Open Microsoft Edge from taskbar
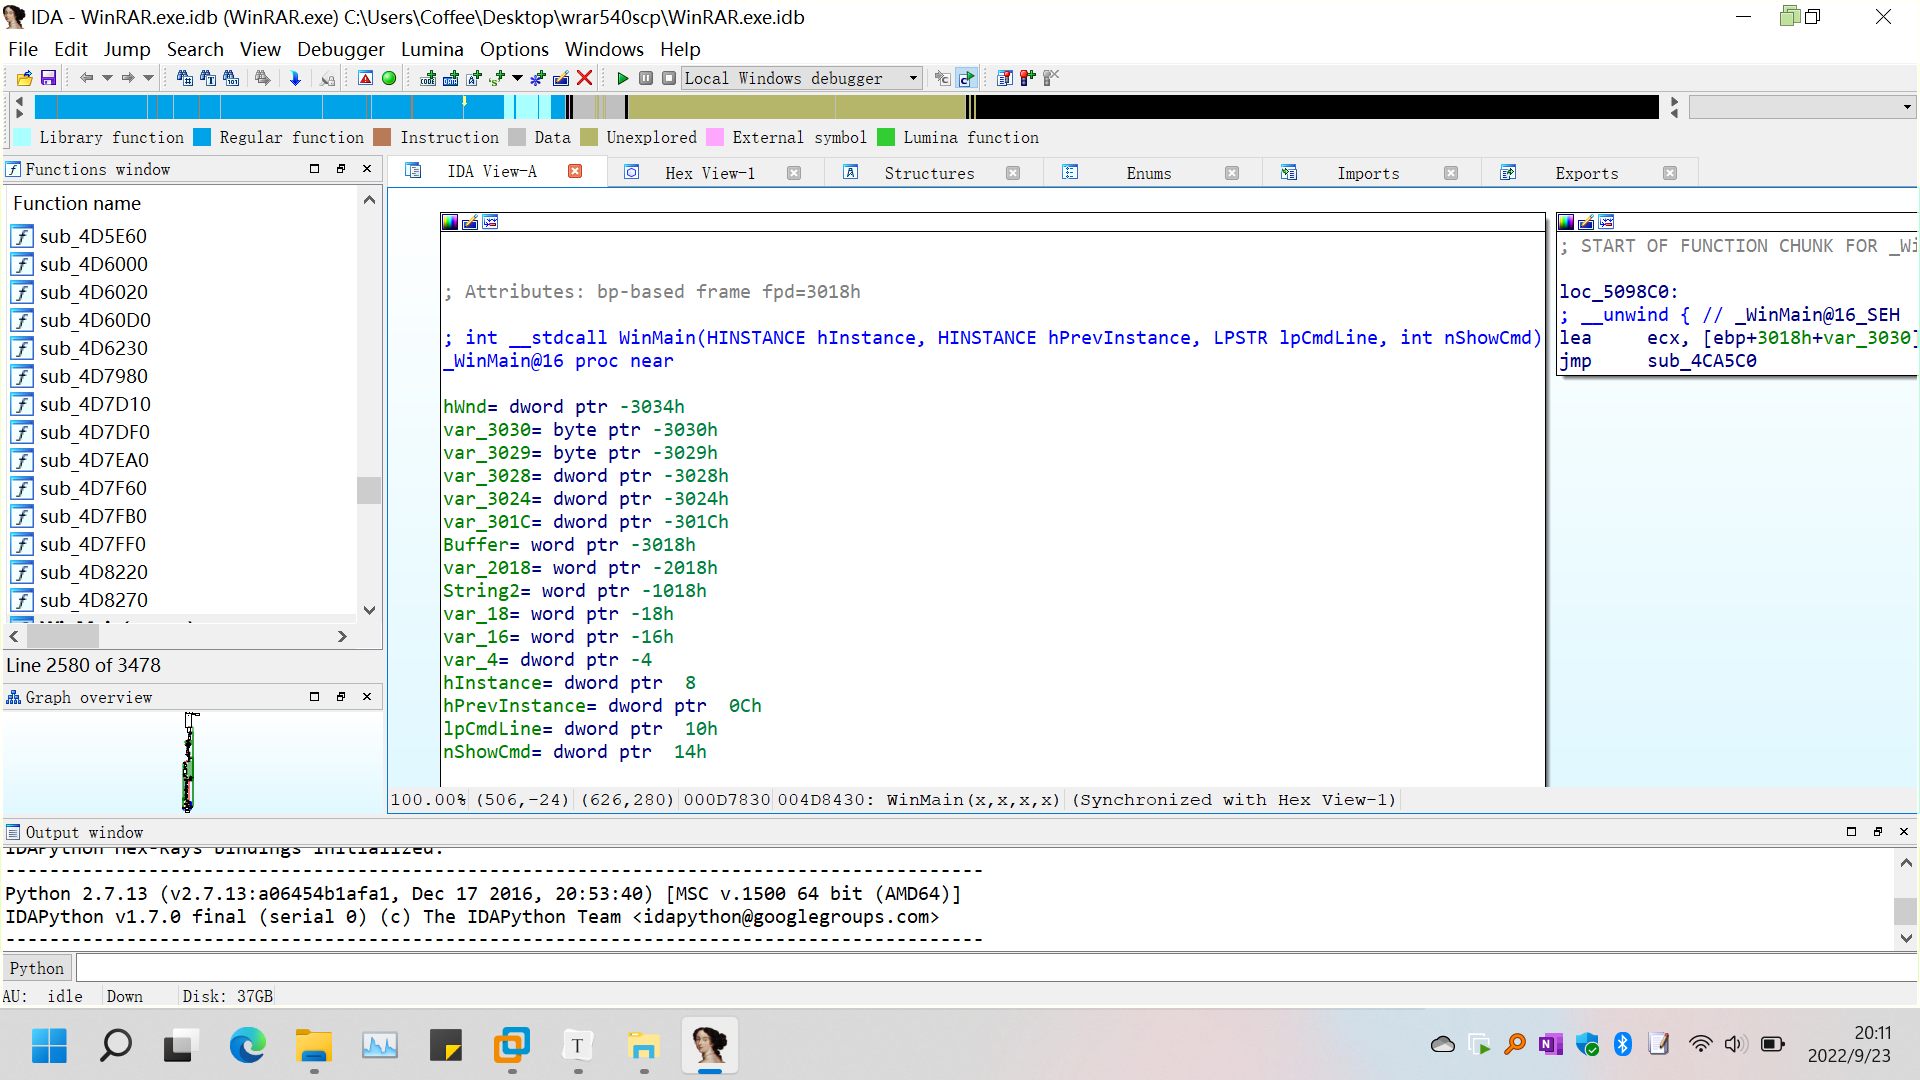The height and width of the screenshot is (1080, 1920). click(247, 1046)
